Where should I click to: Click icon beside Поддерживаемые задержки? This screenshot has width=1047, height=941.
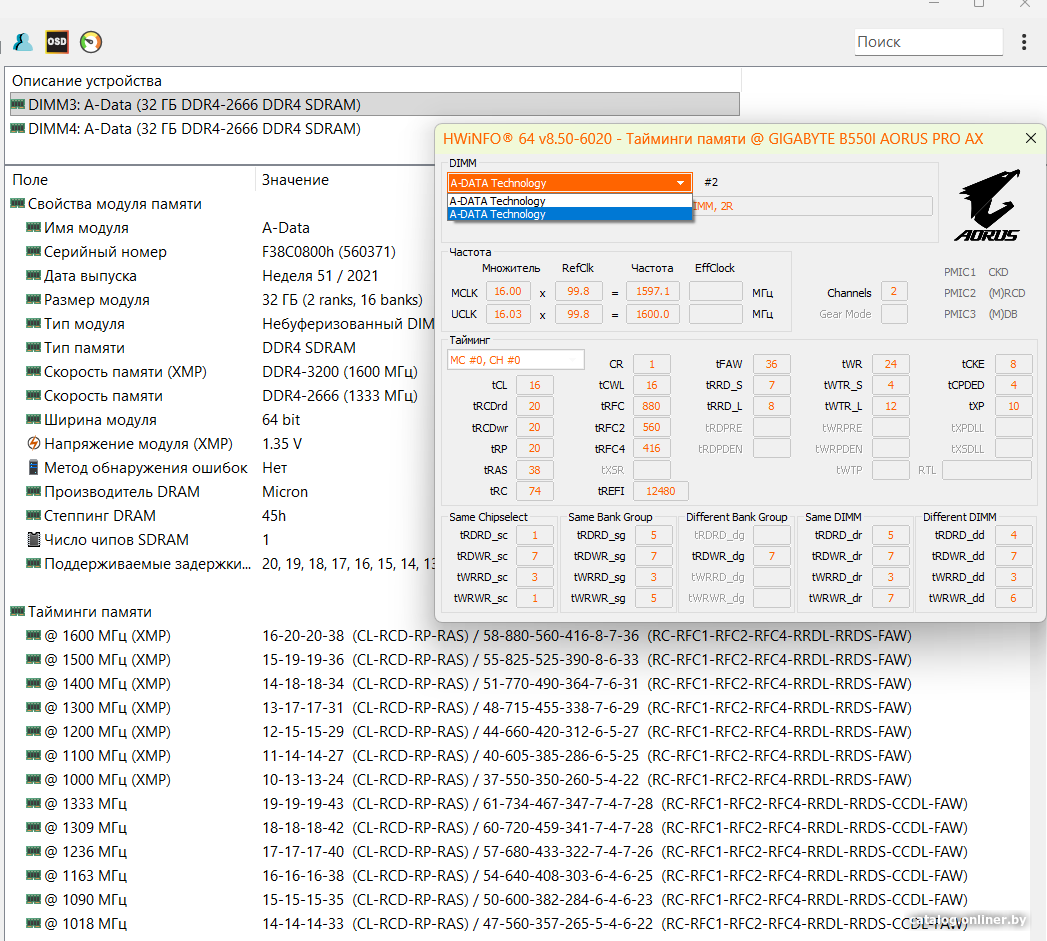point(33,563)
